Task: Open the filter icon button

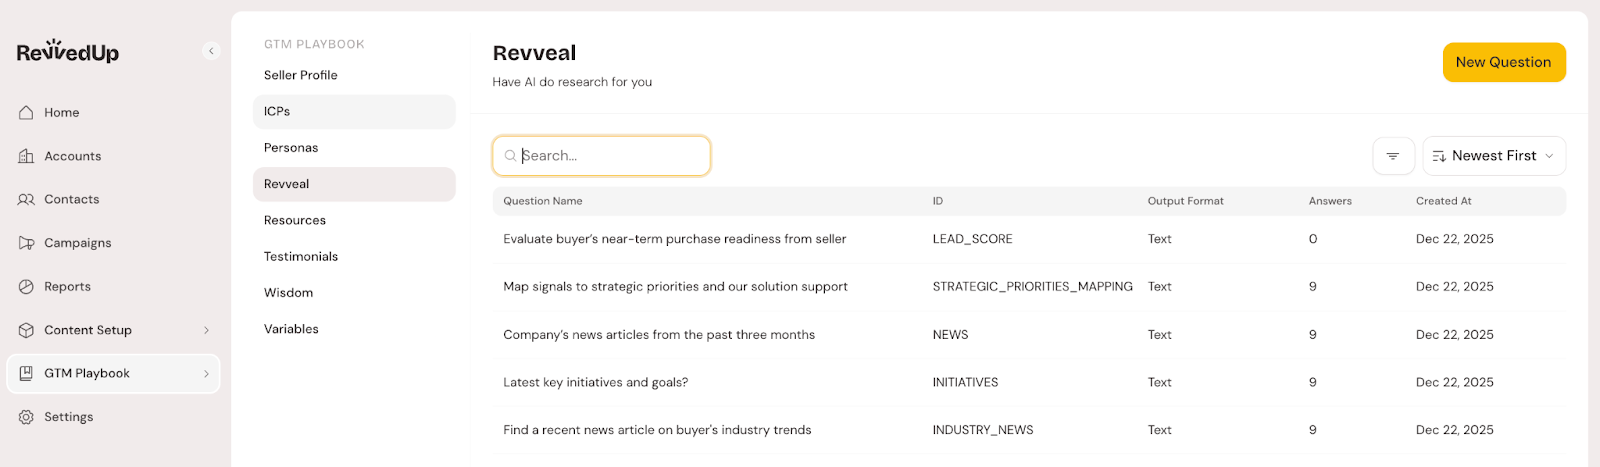Action: coord(1392,156)
